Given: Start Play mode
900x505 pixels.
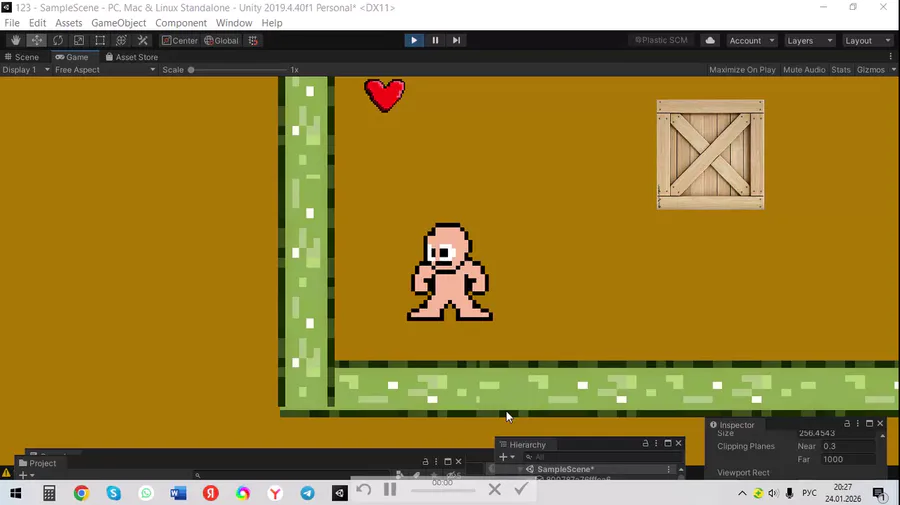Looking at the screenshot, I should (414, 40).
